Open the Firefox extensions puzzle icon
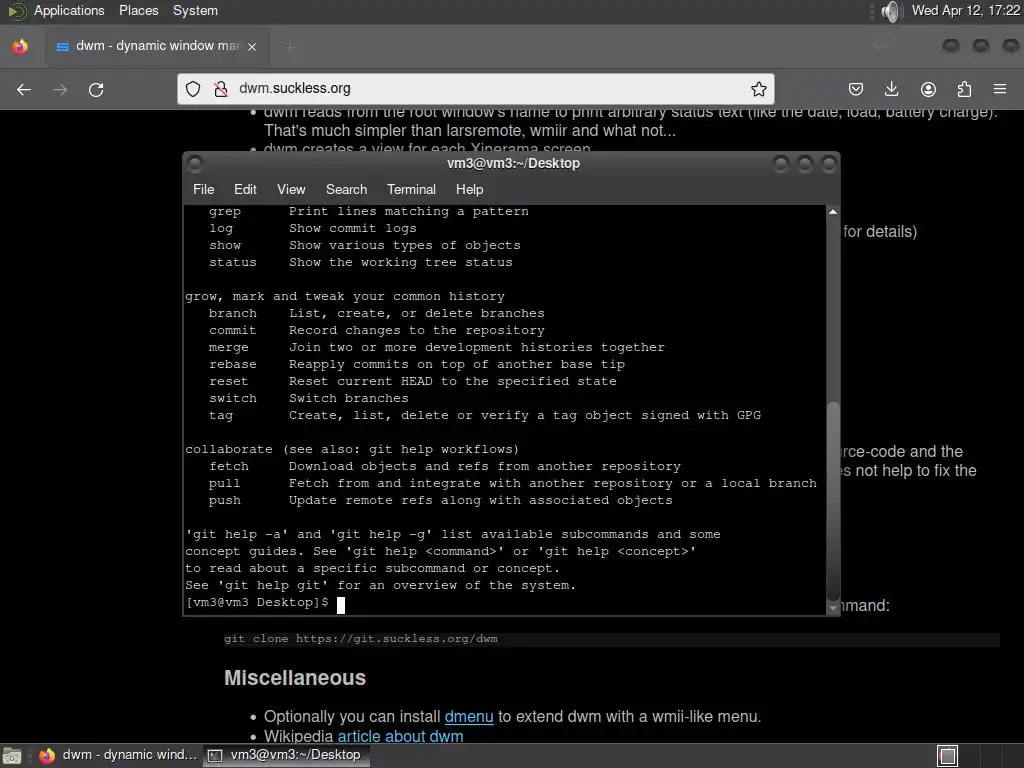The image size is (1024, 768). [x=964, y=89]
